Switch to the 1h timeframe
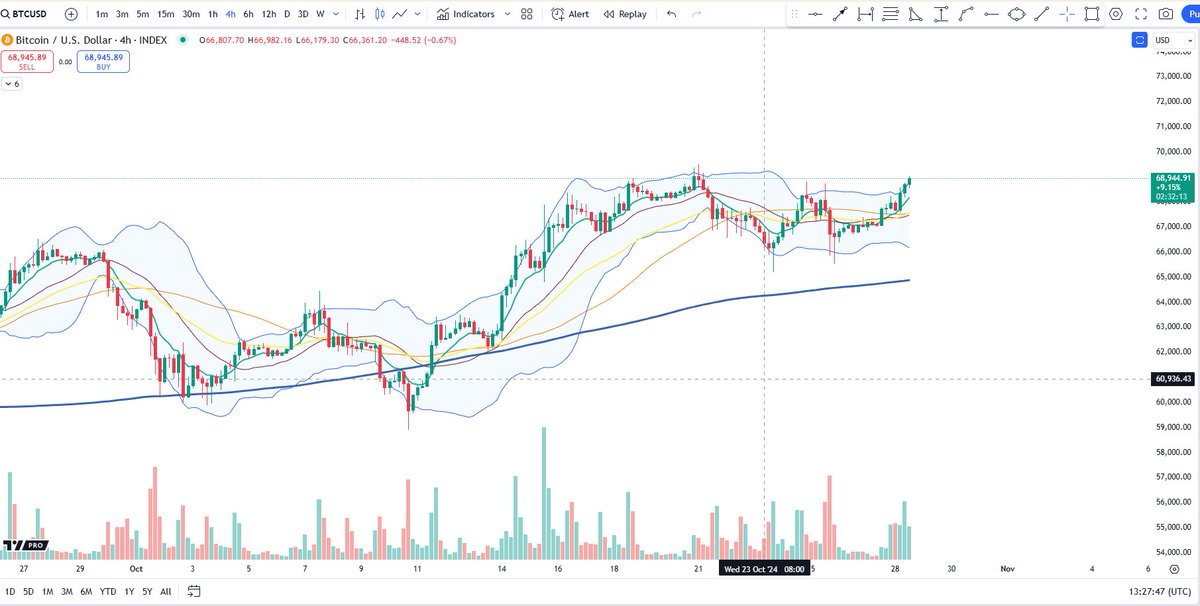The width and height of the screenshot is (1200, 606). [213, 15]
